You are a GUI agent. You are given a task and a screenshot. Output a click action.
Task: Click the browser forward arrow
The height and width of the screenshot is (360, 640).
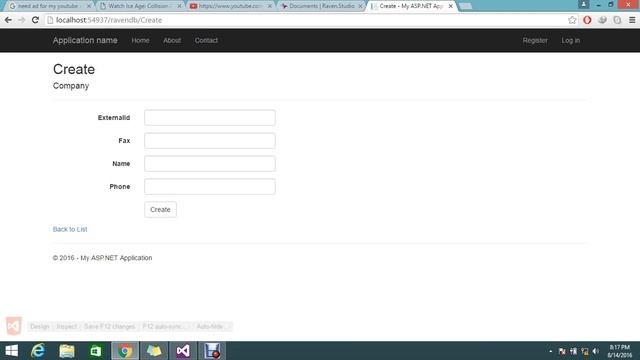click(x=22, y=20)
